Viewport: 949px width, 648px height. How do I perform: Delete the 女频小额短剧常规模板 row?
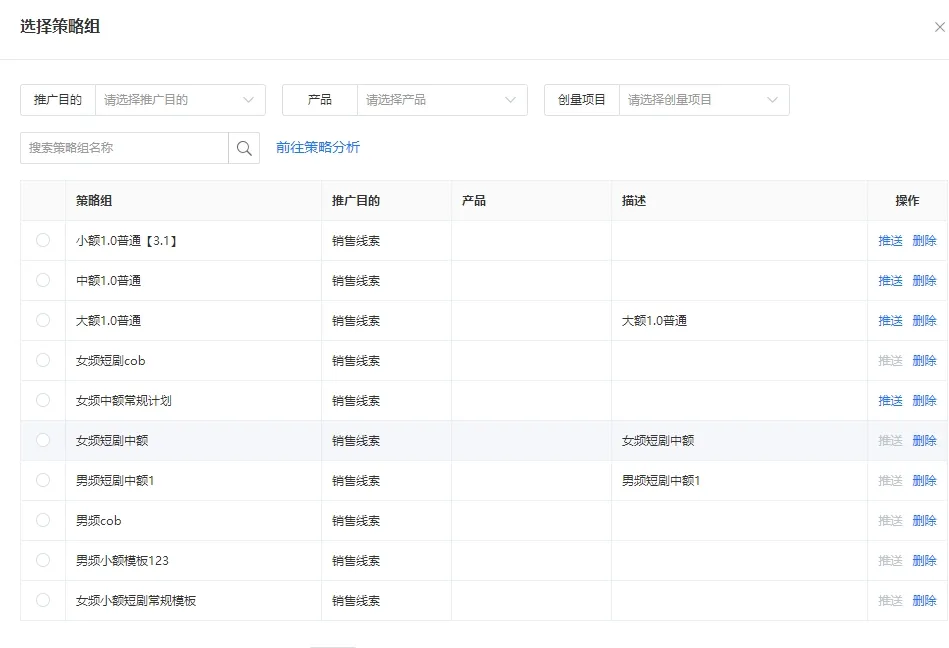point(924,601)
